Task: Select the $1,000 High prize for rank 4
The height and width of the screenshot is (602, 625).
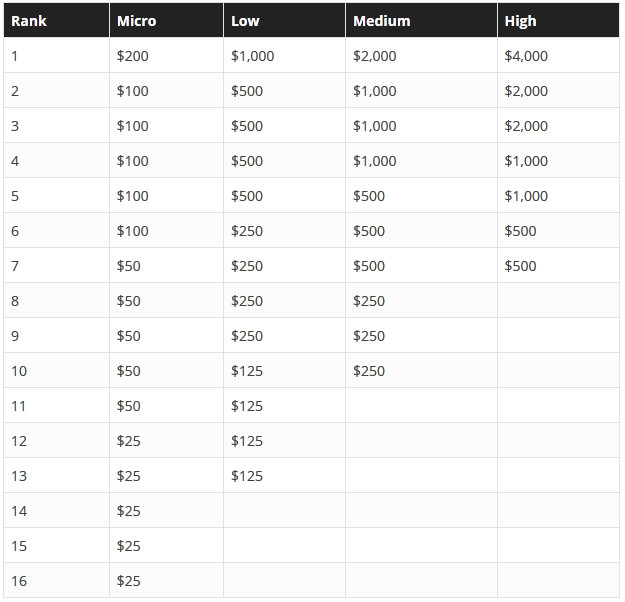Action: click(x=558, y=161)
